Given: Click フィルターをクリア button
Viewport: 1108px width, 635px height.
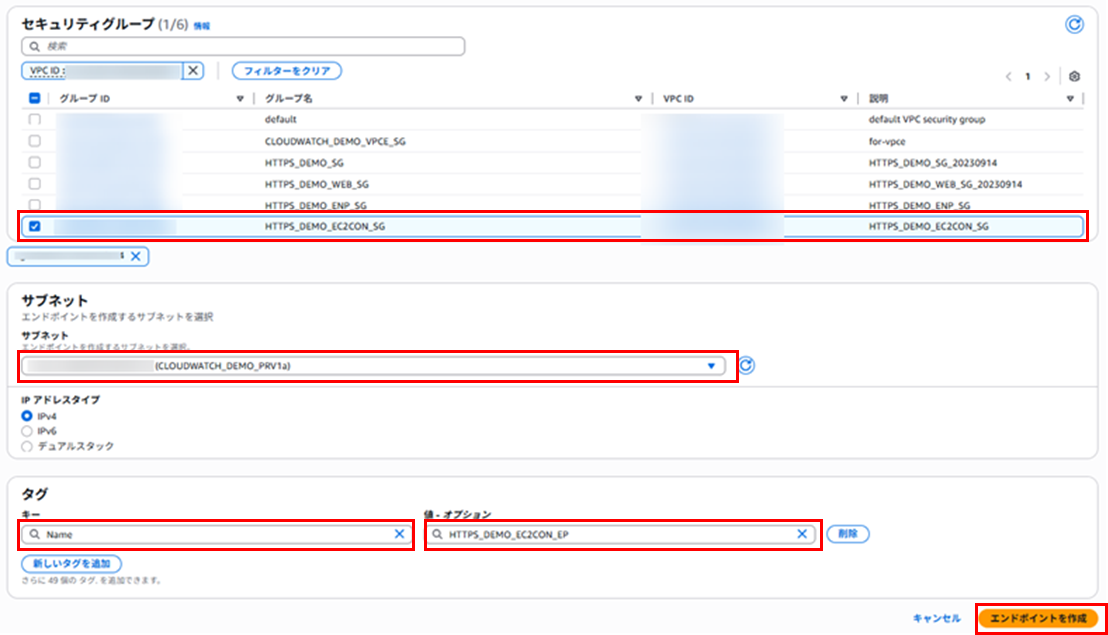Looking at the screenshot, I should click(287, 71).
